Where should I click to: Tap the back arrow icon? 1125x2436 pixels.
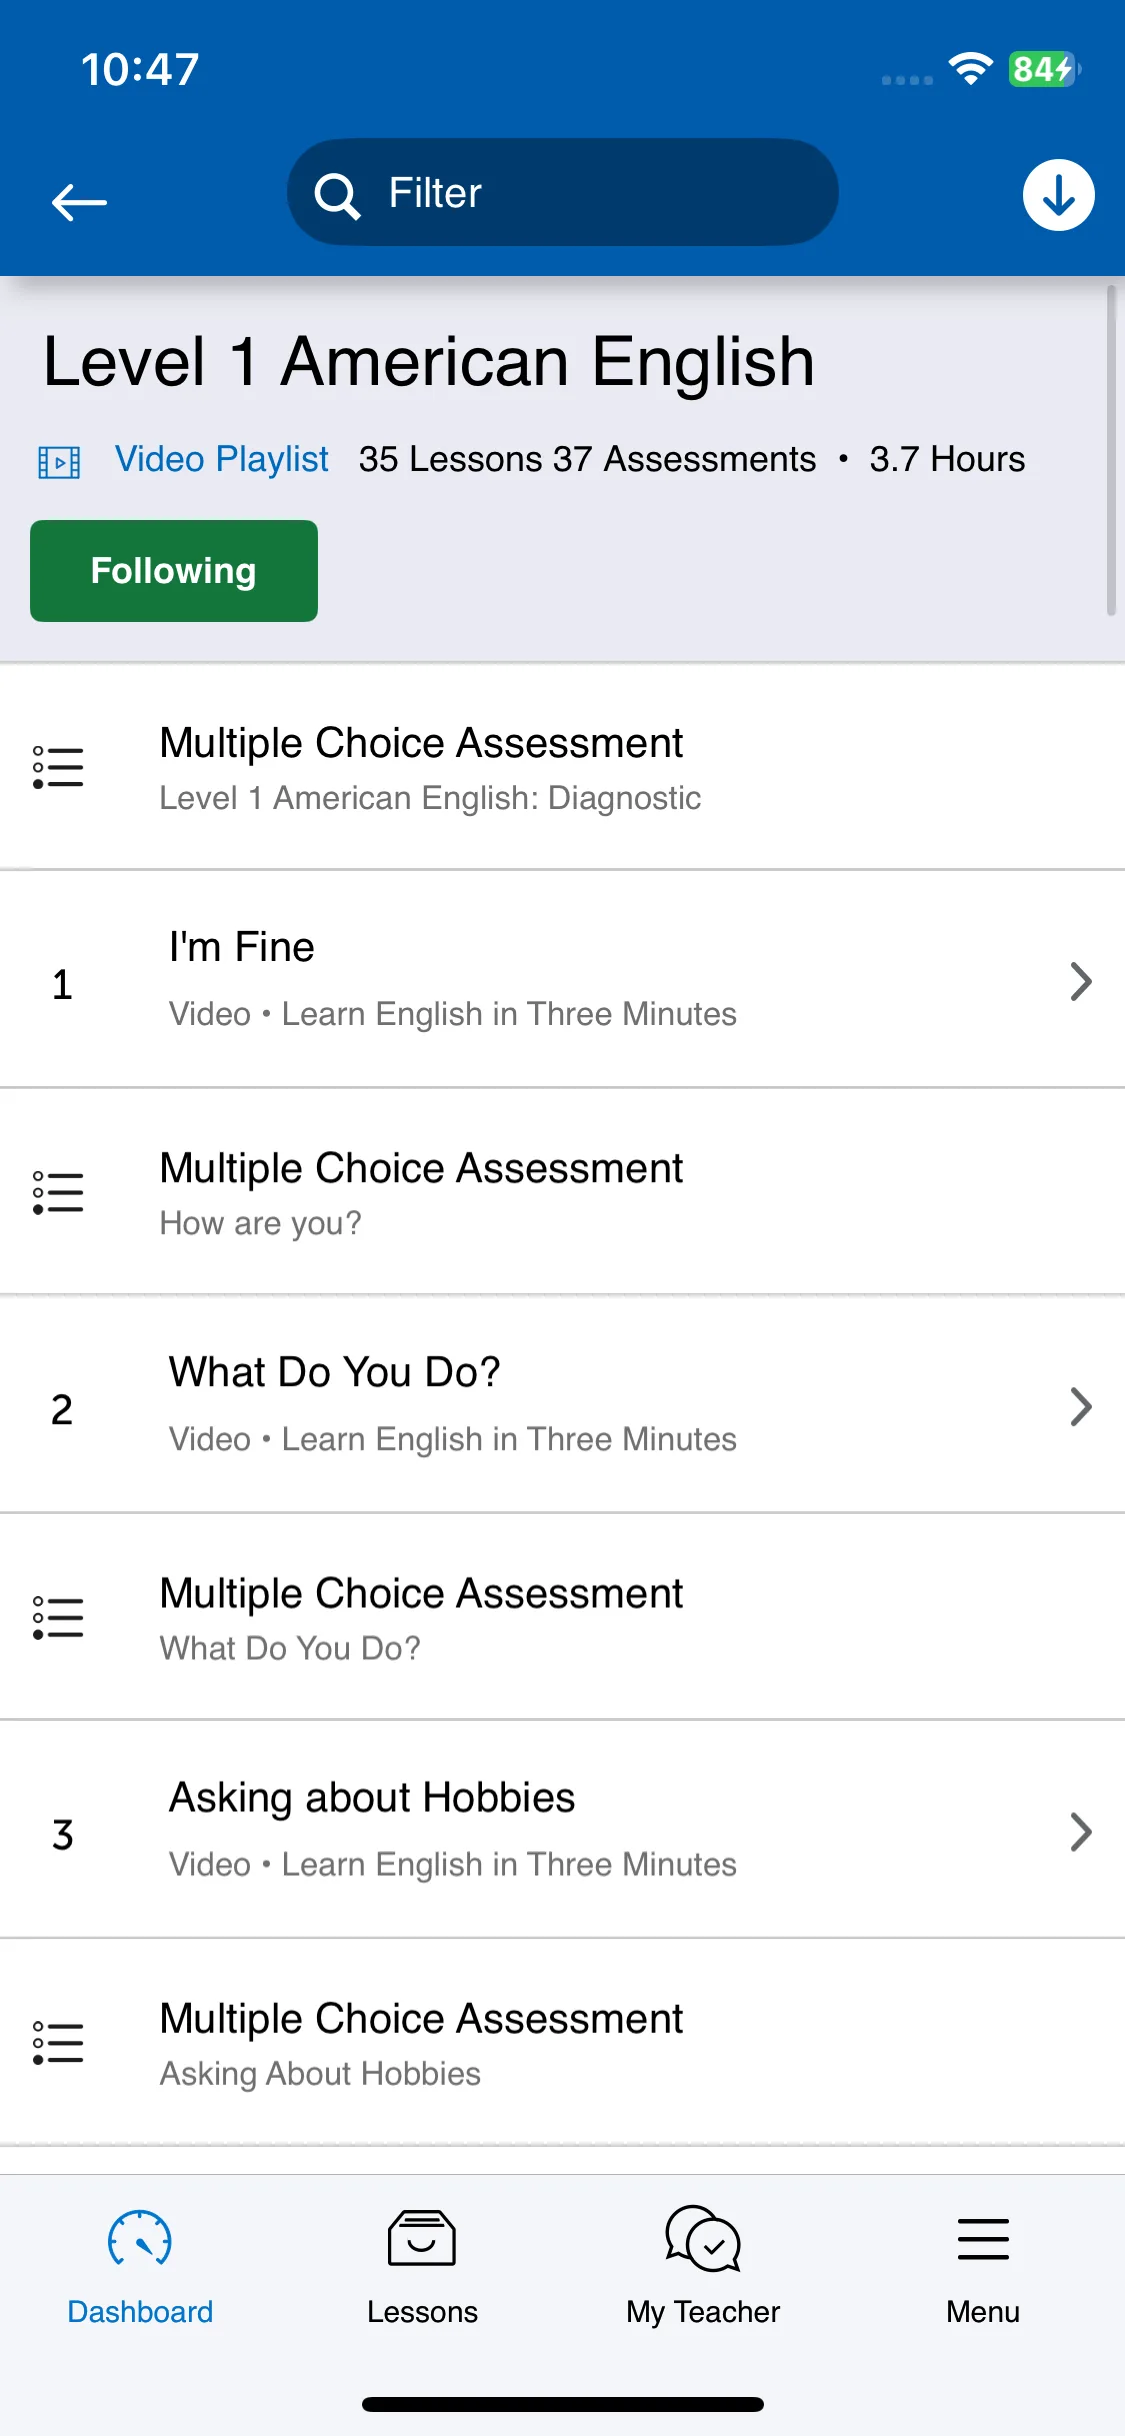coord(79,202)
